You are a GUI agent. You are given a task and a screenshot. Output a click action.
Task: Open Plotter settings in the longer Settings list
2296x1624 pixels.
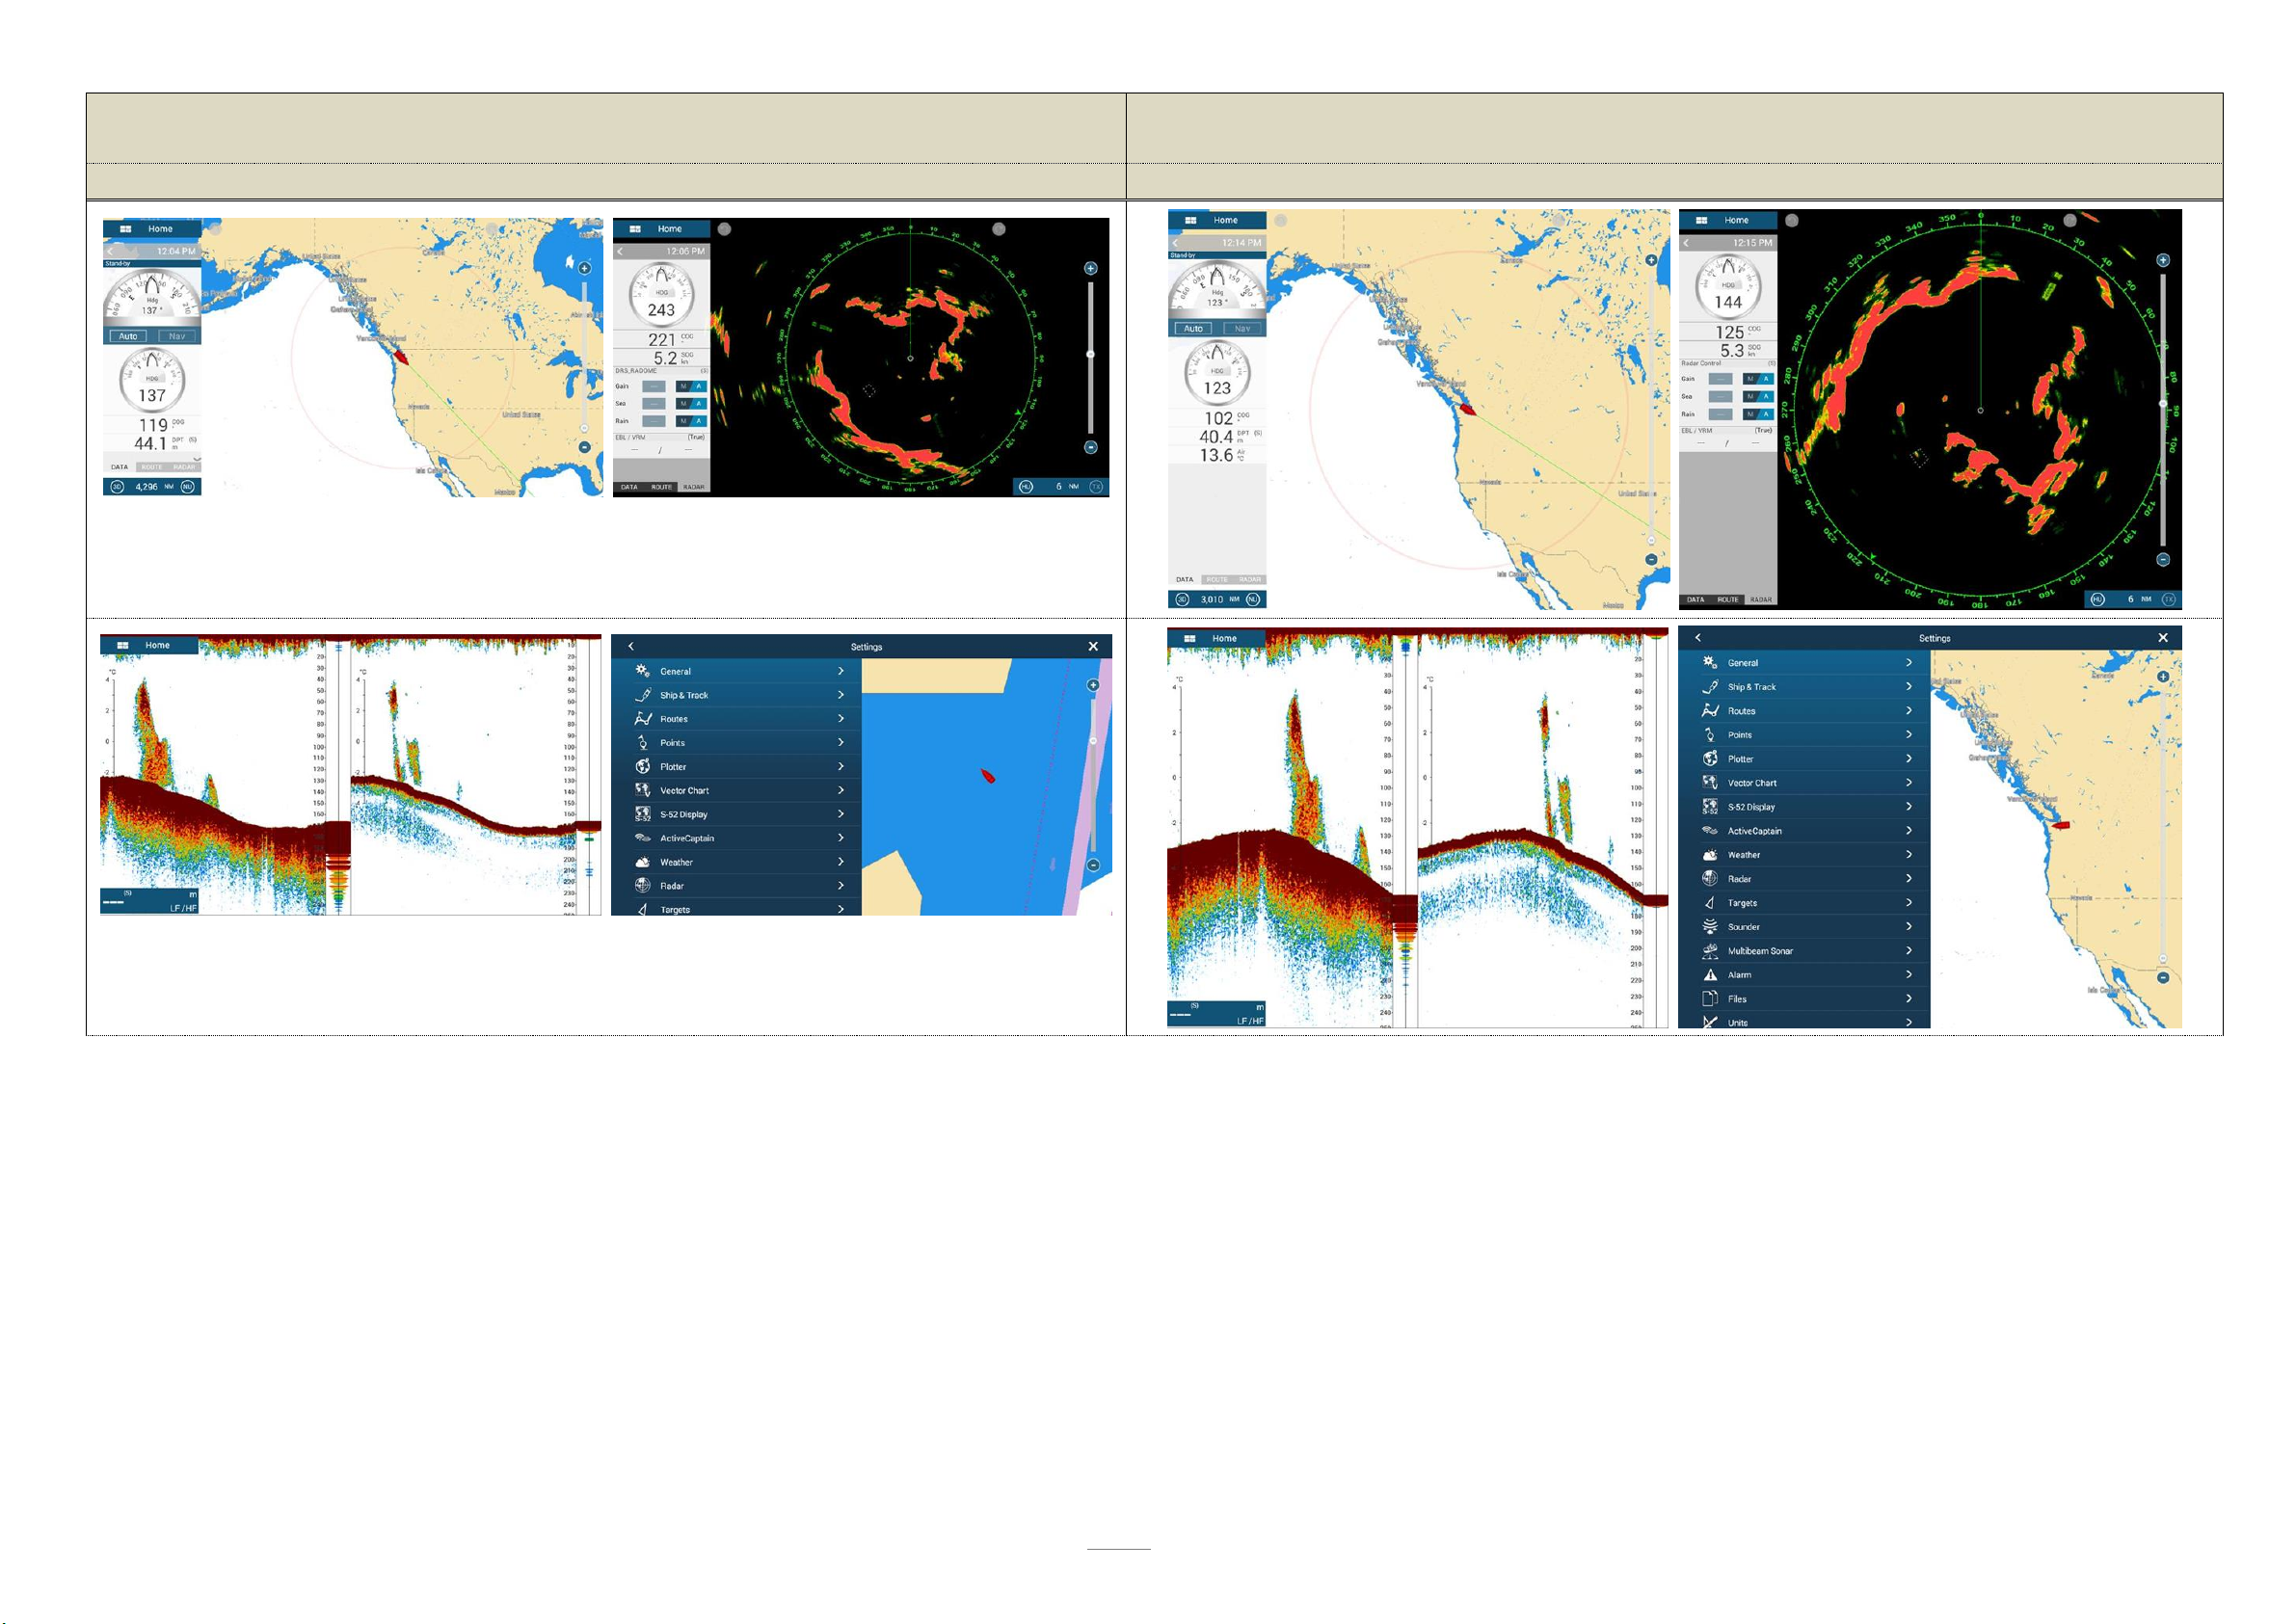click(1805, 759)
